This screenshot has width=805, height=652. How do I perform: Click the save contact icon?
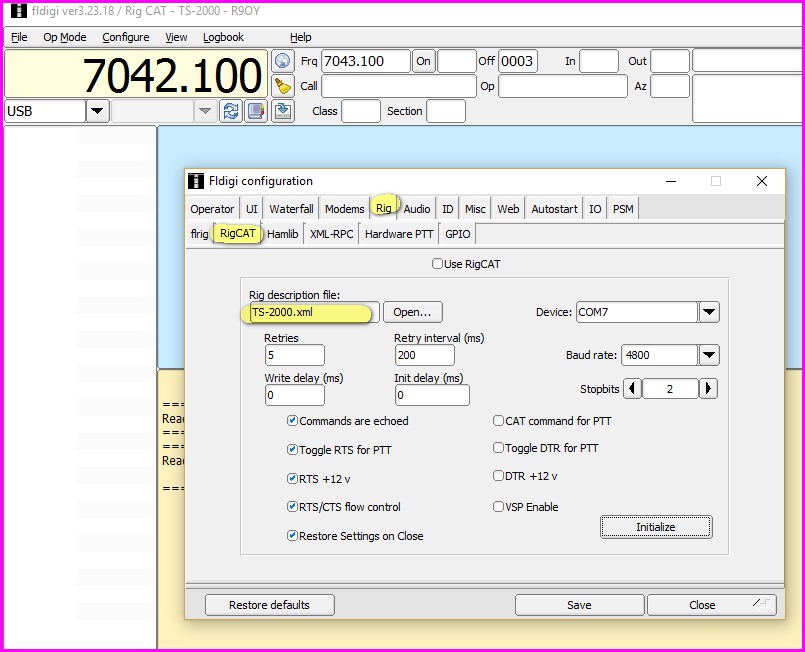(283, 111)
